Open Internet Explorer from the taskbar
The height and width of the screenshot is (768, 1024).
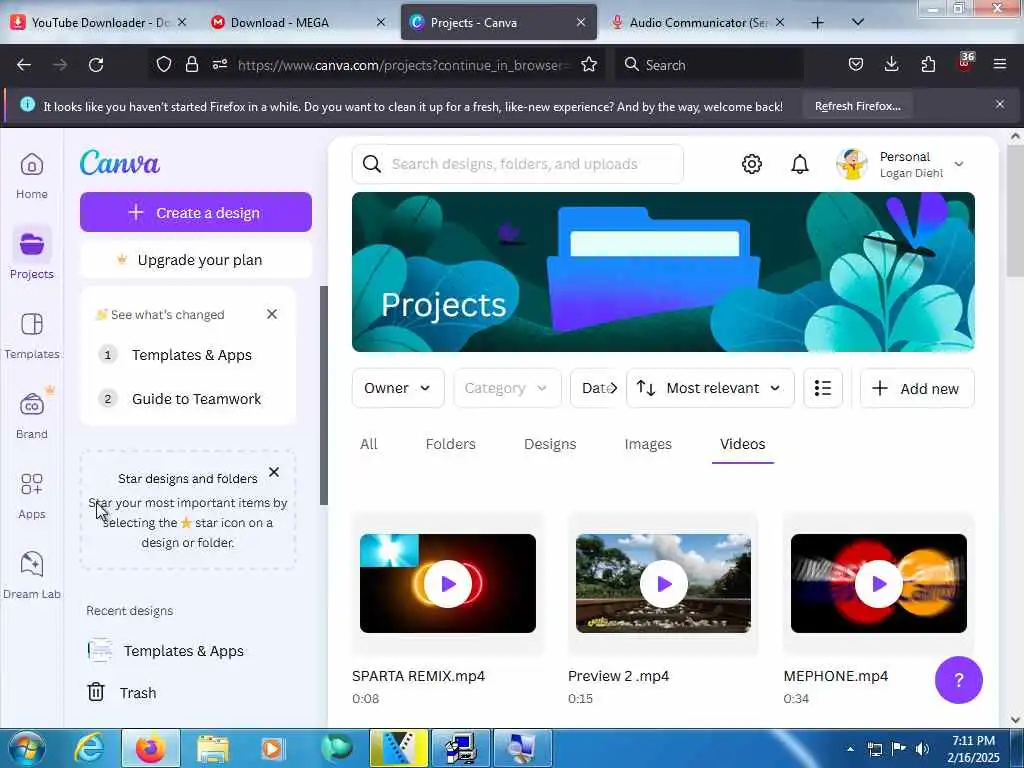coord(89,748)
